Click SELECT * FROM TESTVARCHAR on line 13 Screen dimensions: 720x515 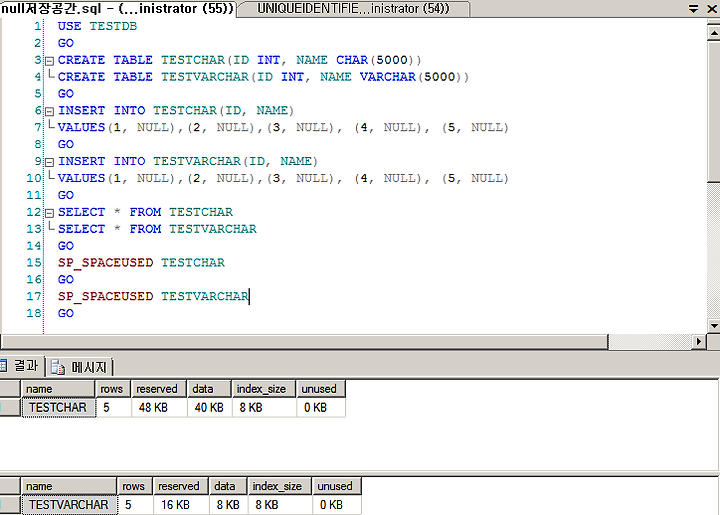point(157,229)
